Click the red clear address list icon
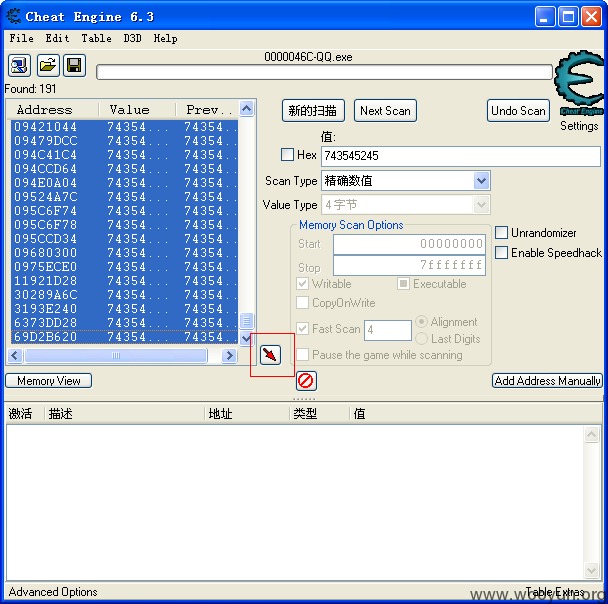 (306, 381)
